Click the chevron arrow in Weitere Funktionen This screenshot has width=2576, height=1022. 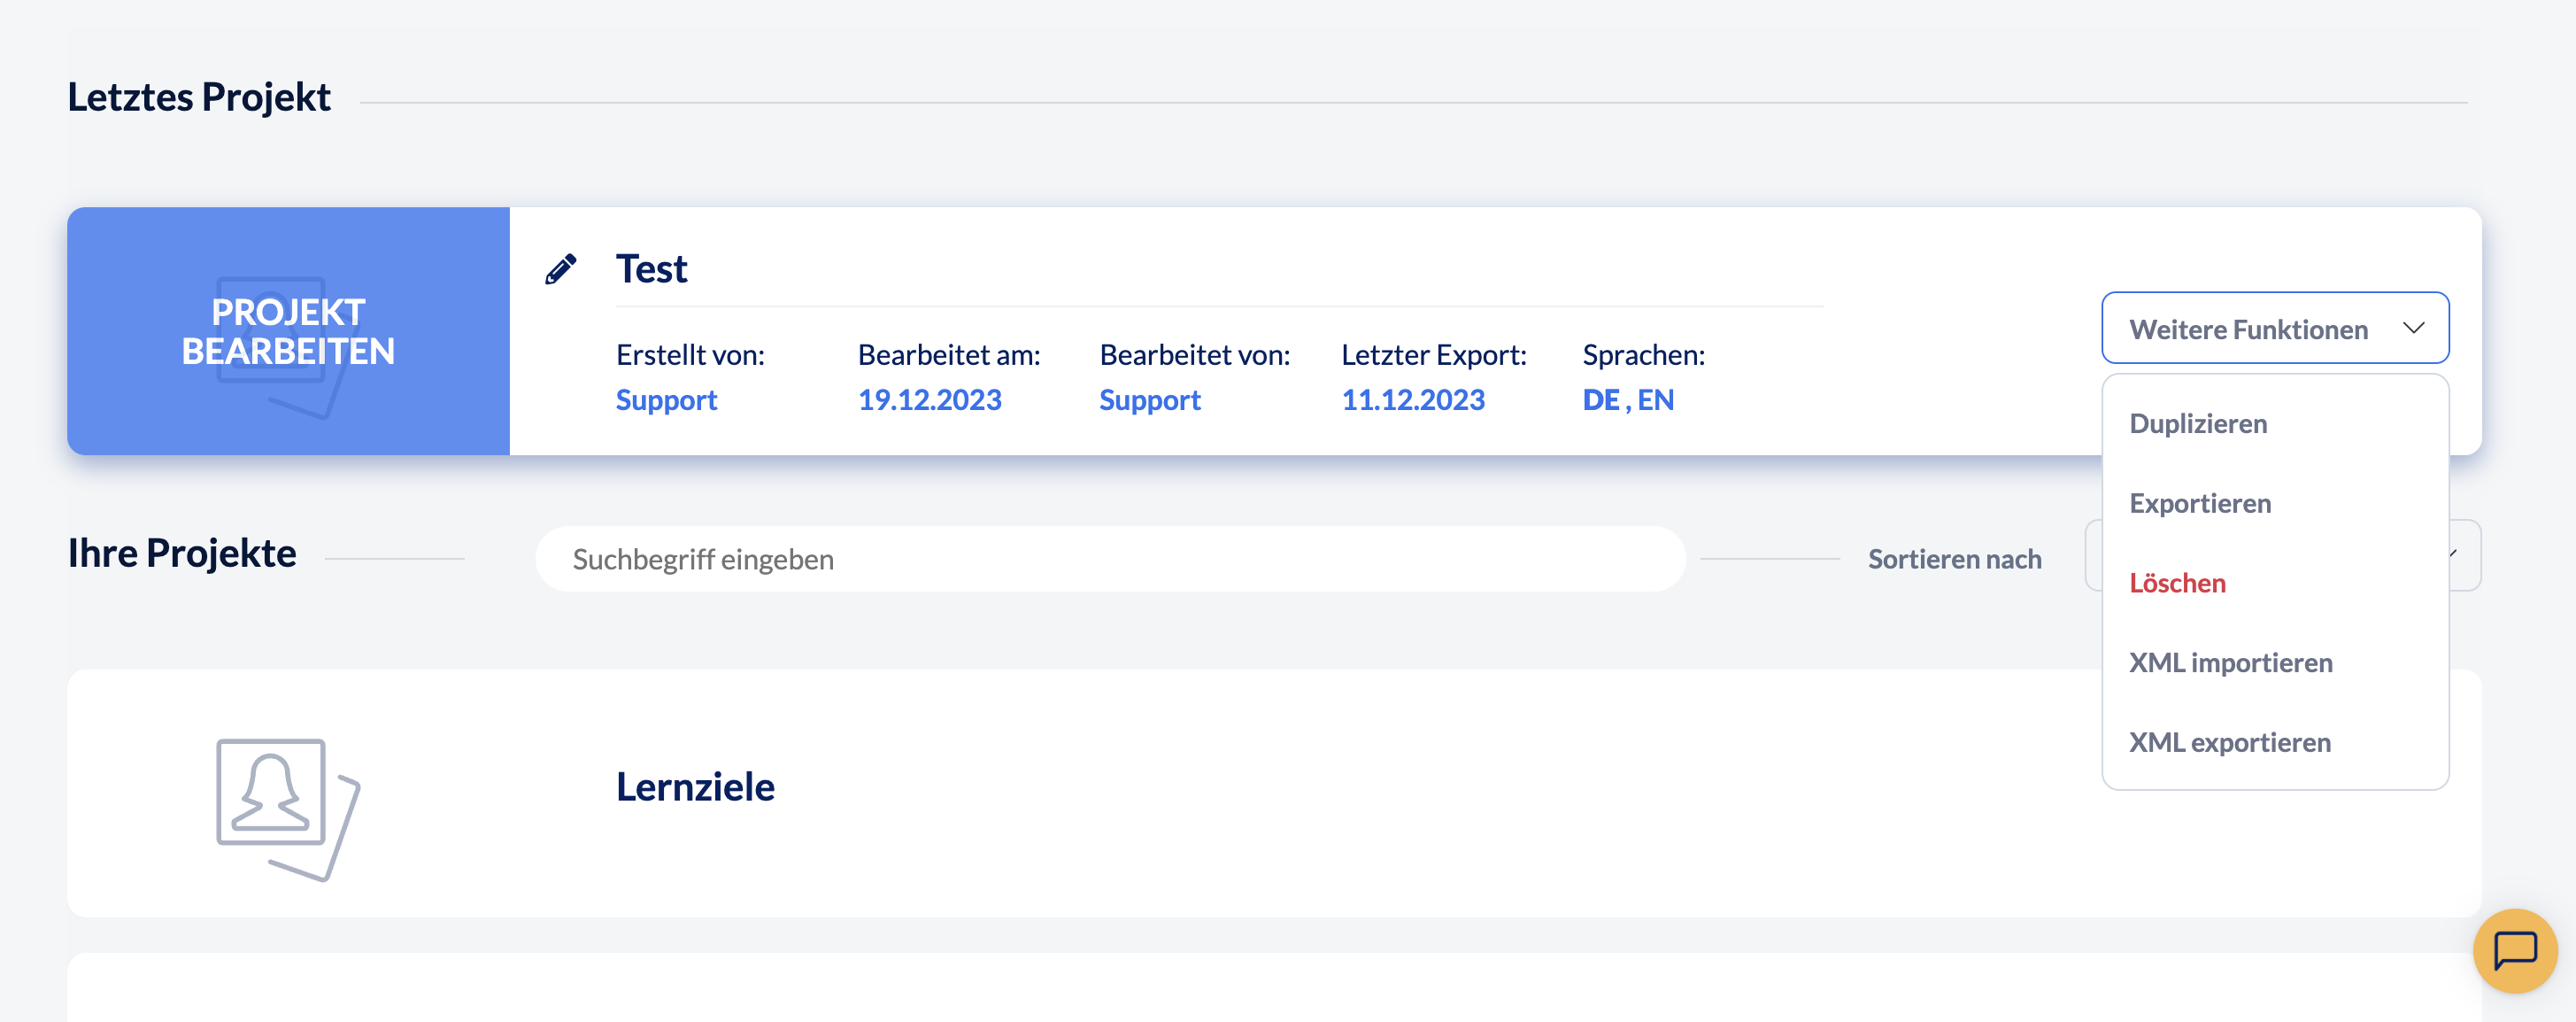click(x=2413, y=328)
